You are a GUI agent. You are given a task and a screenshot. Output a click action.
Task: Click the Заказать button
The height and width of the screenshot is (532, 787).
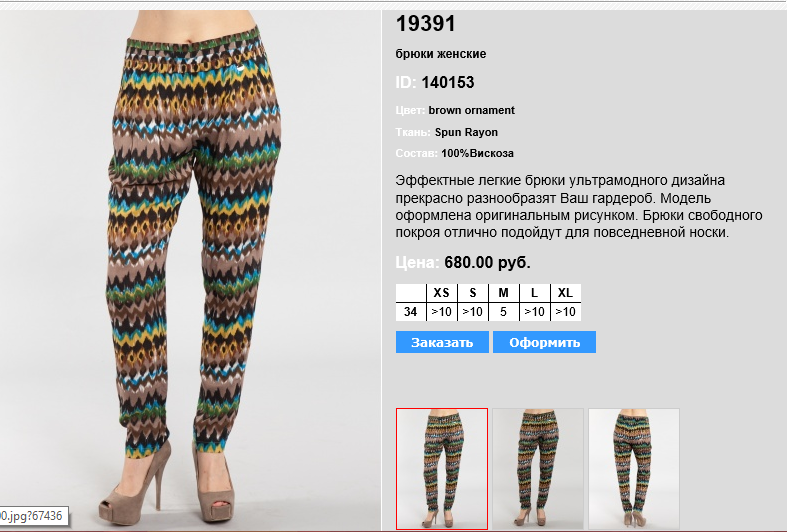click(x=442, y=342)
